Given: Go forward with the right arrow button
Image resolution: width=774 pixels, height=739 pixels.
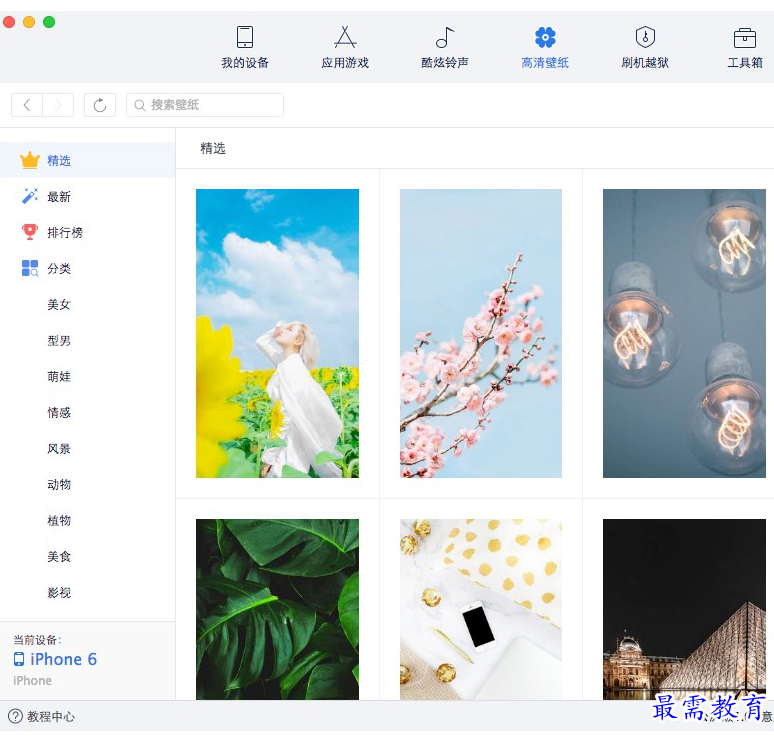Looking at the screenshot, I should pos(58,105).
